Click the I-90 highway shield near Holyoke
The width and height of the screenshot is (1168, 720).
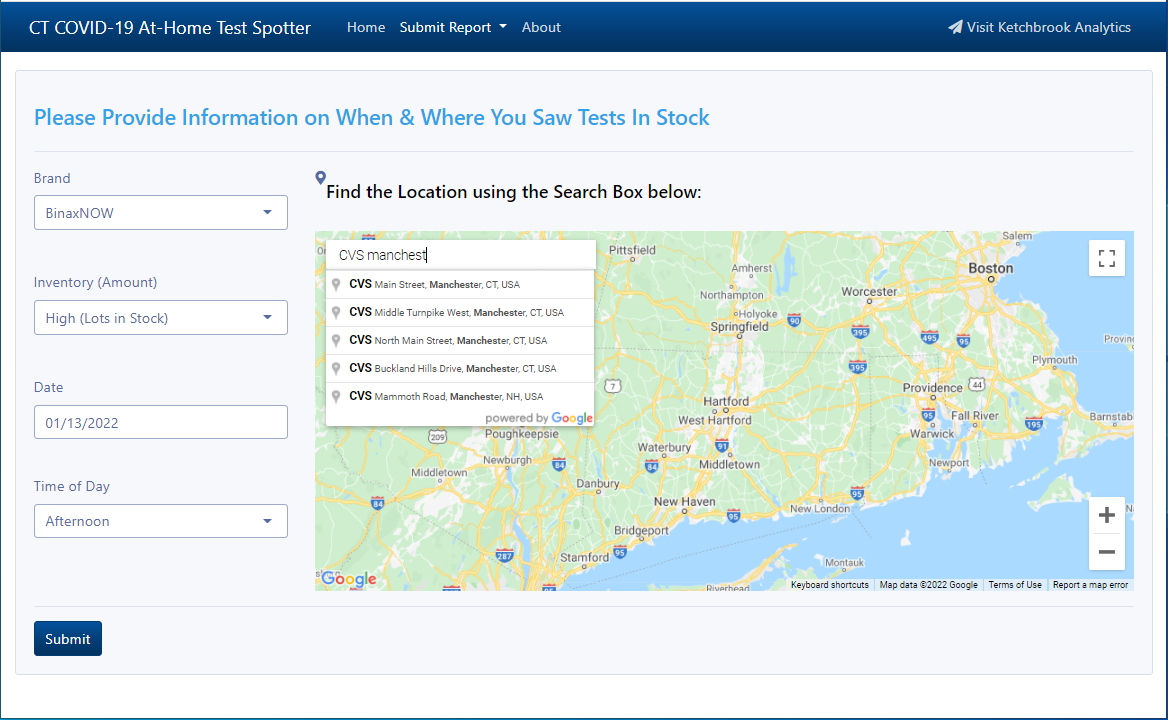tap(794, 320)
